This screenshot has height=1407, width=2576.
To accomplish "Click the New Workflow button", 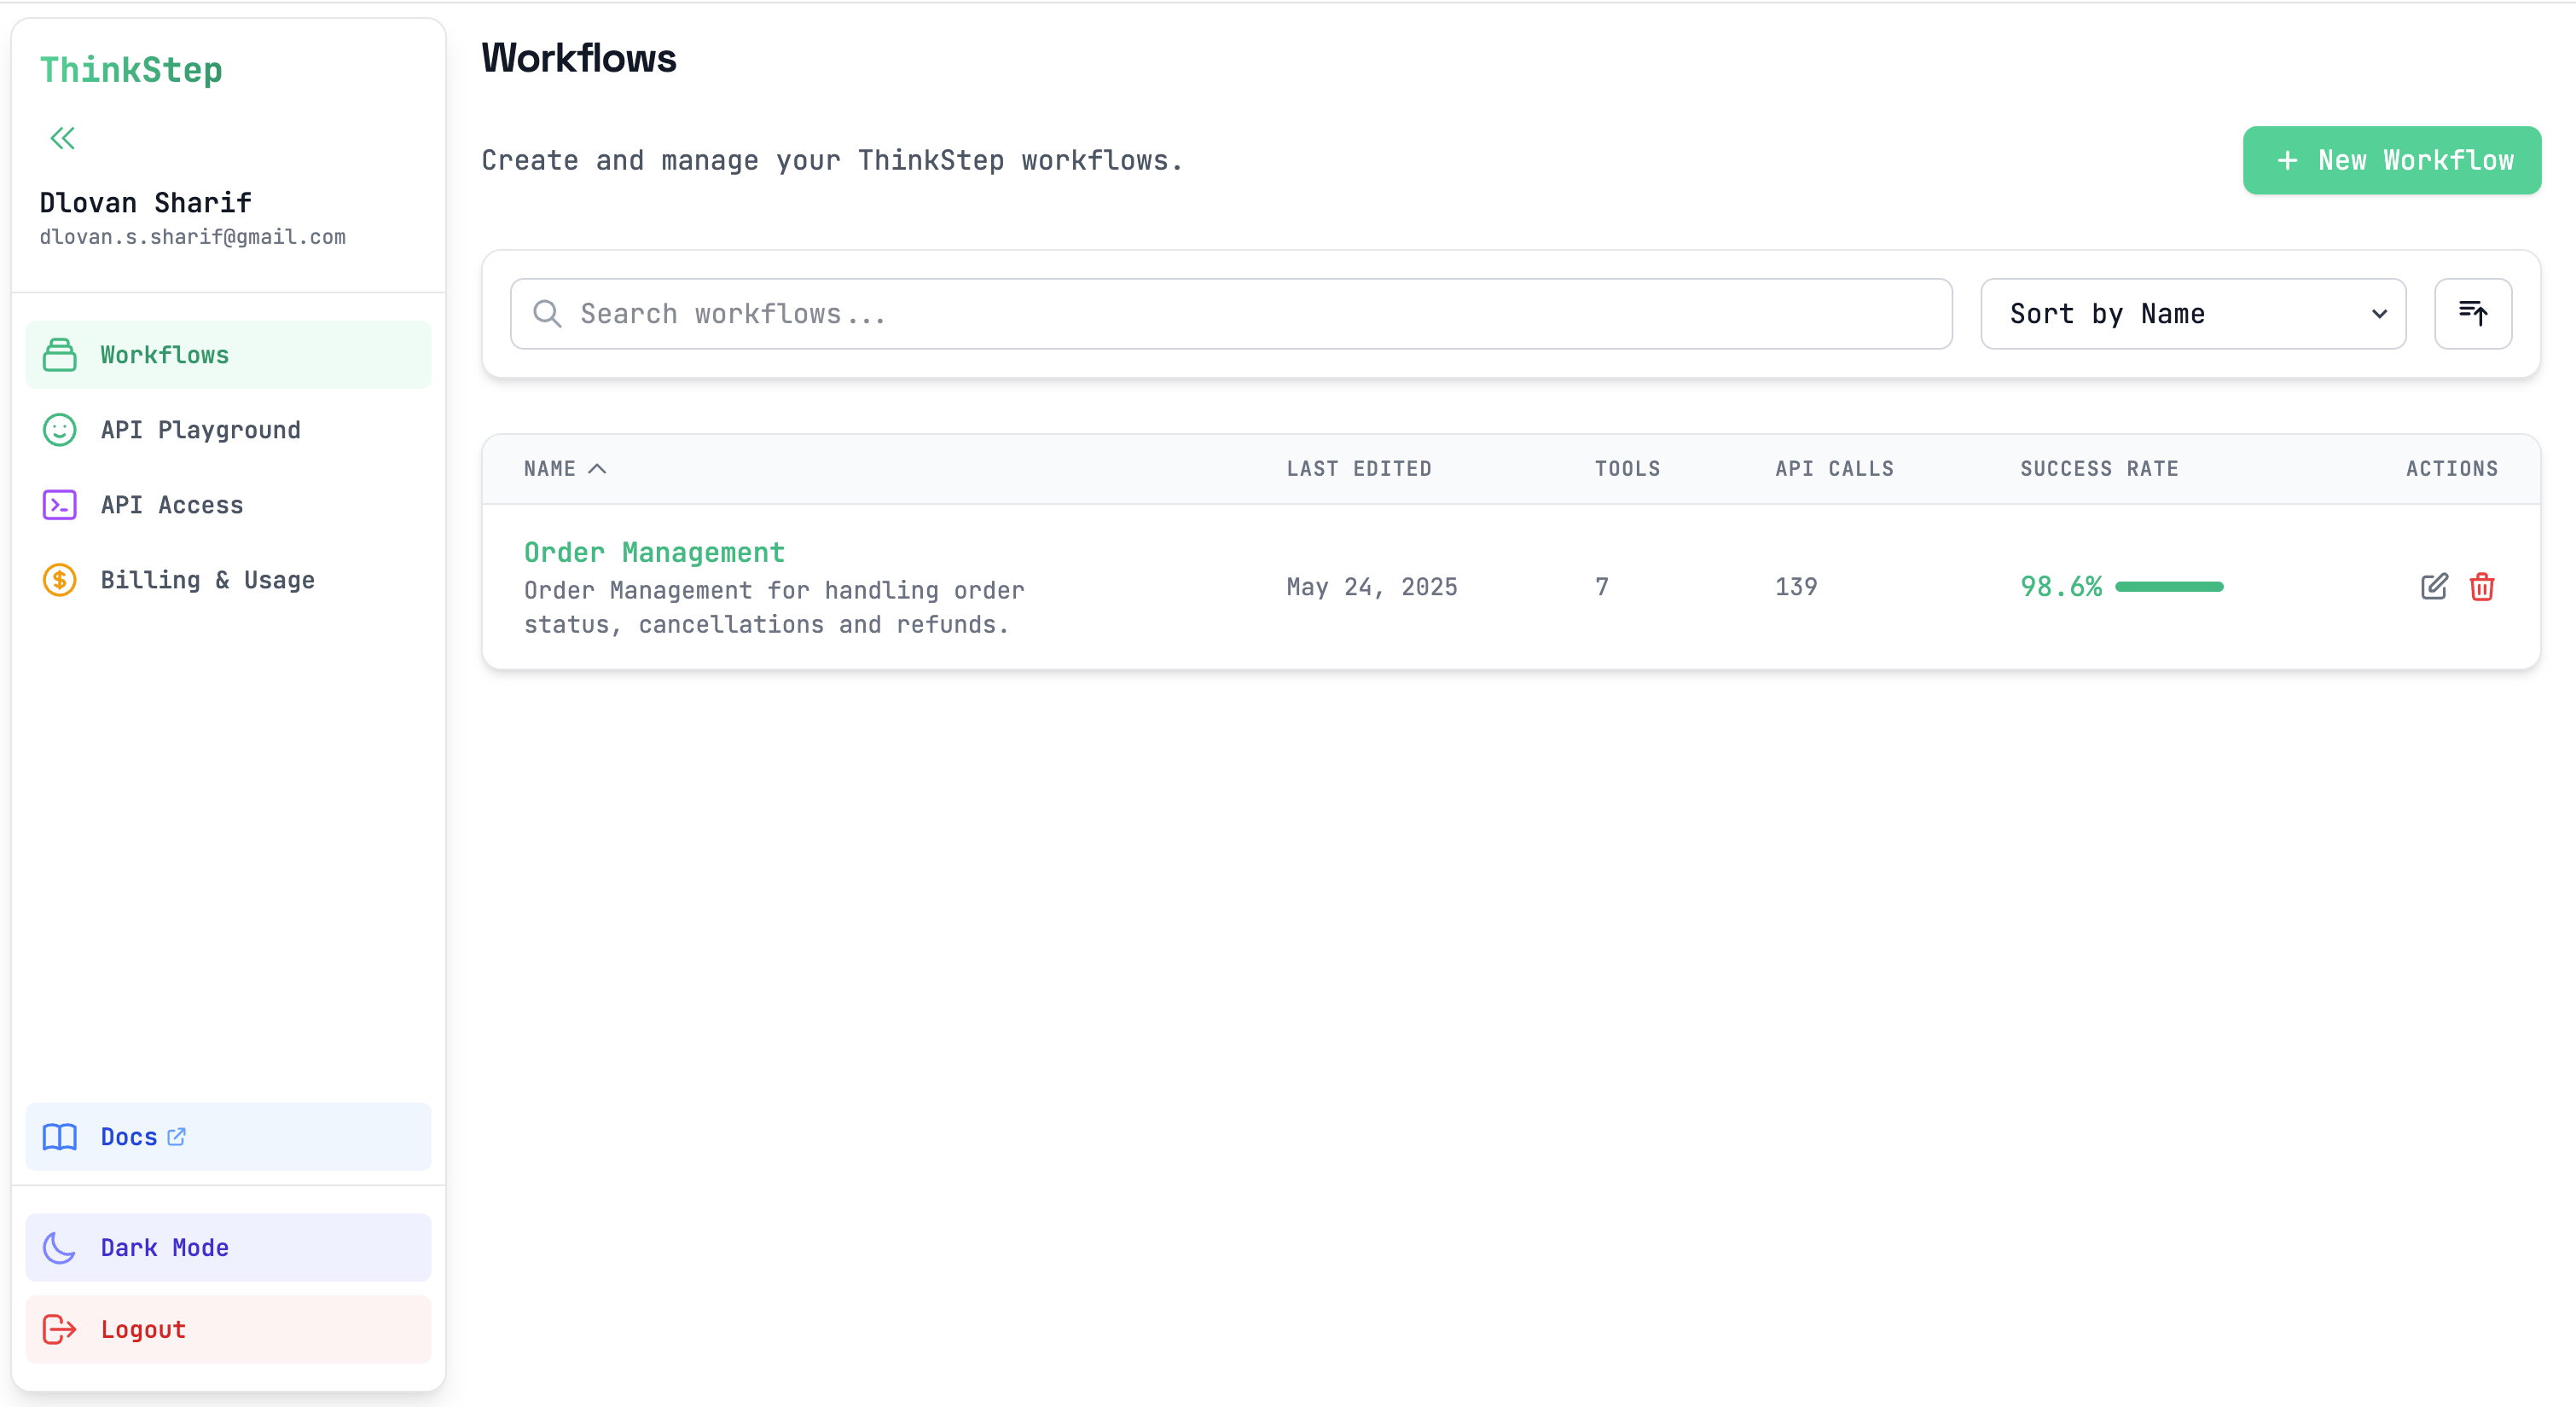I will [2391, 160].
